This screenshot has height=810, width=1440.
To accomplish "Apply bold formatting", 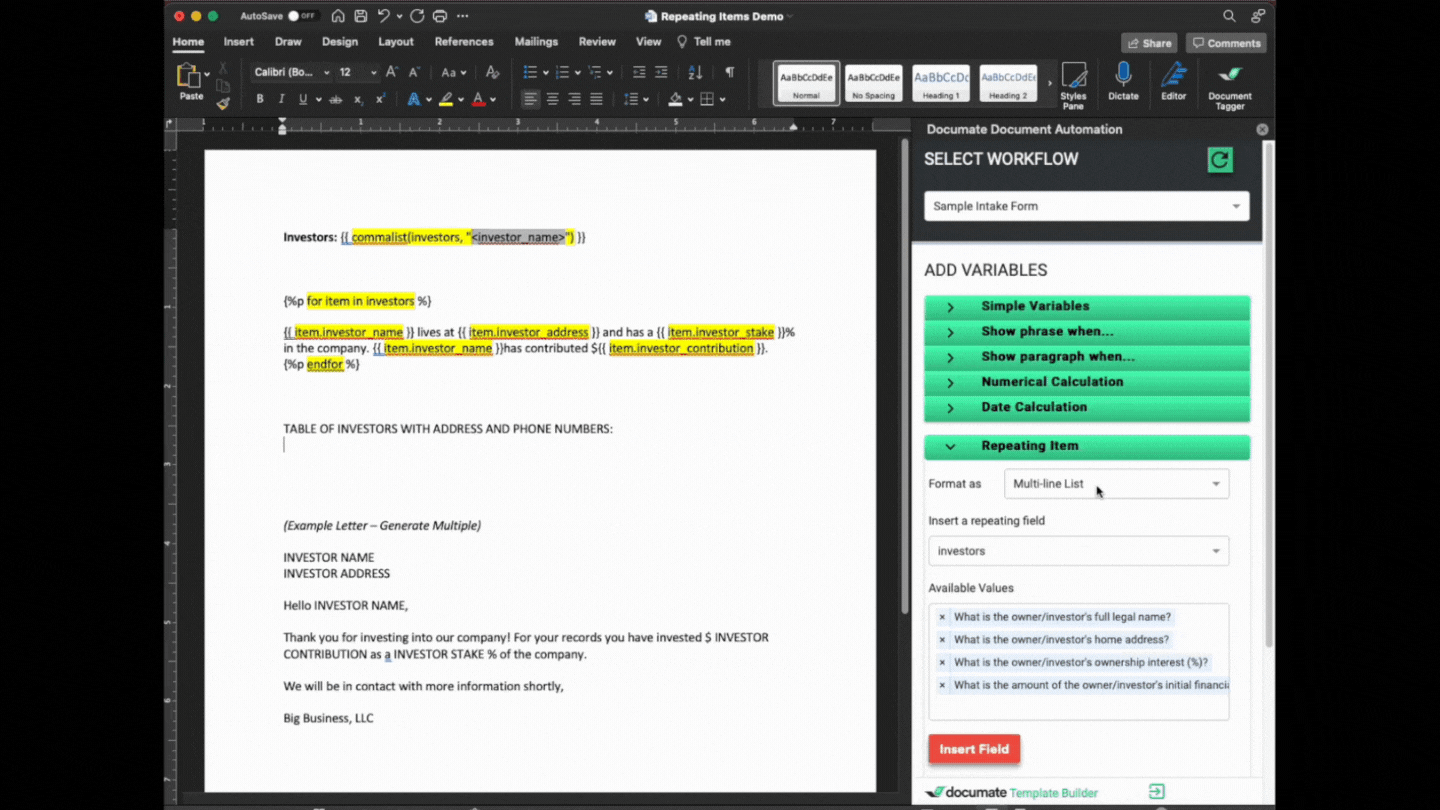I will (x=260, y=99).
